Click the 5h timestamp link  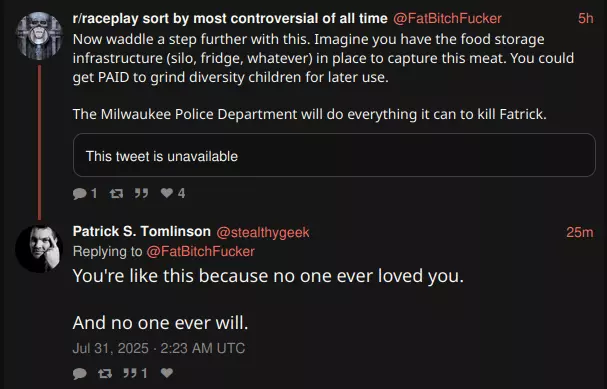tap(586, 18)
